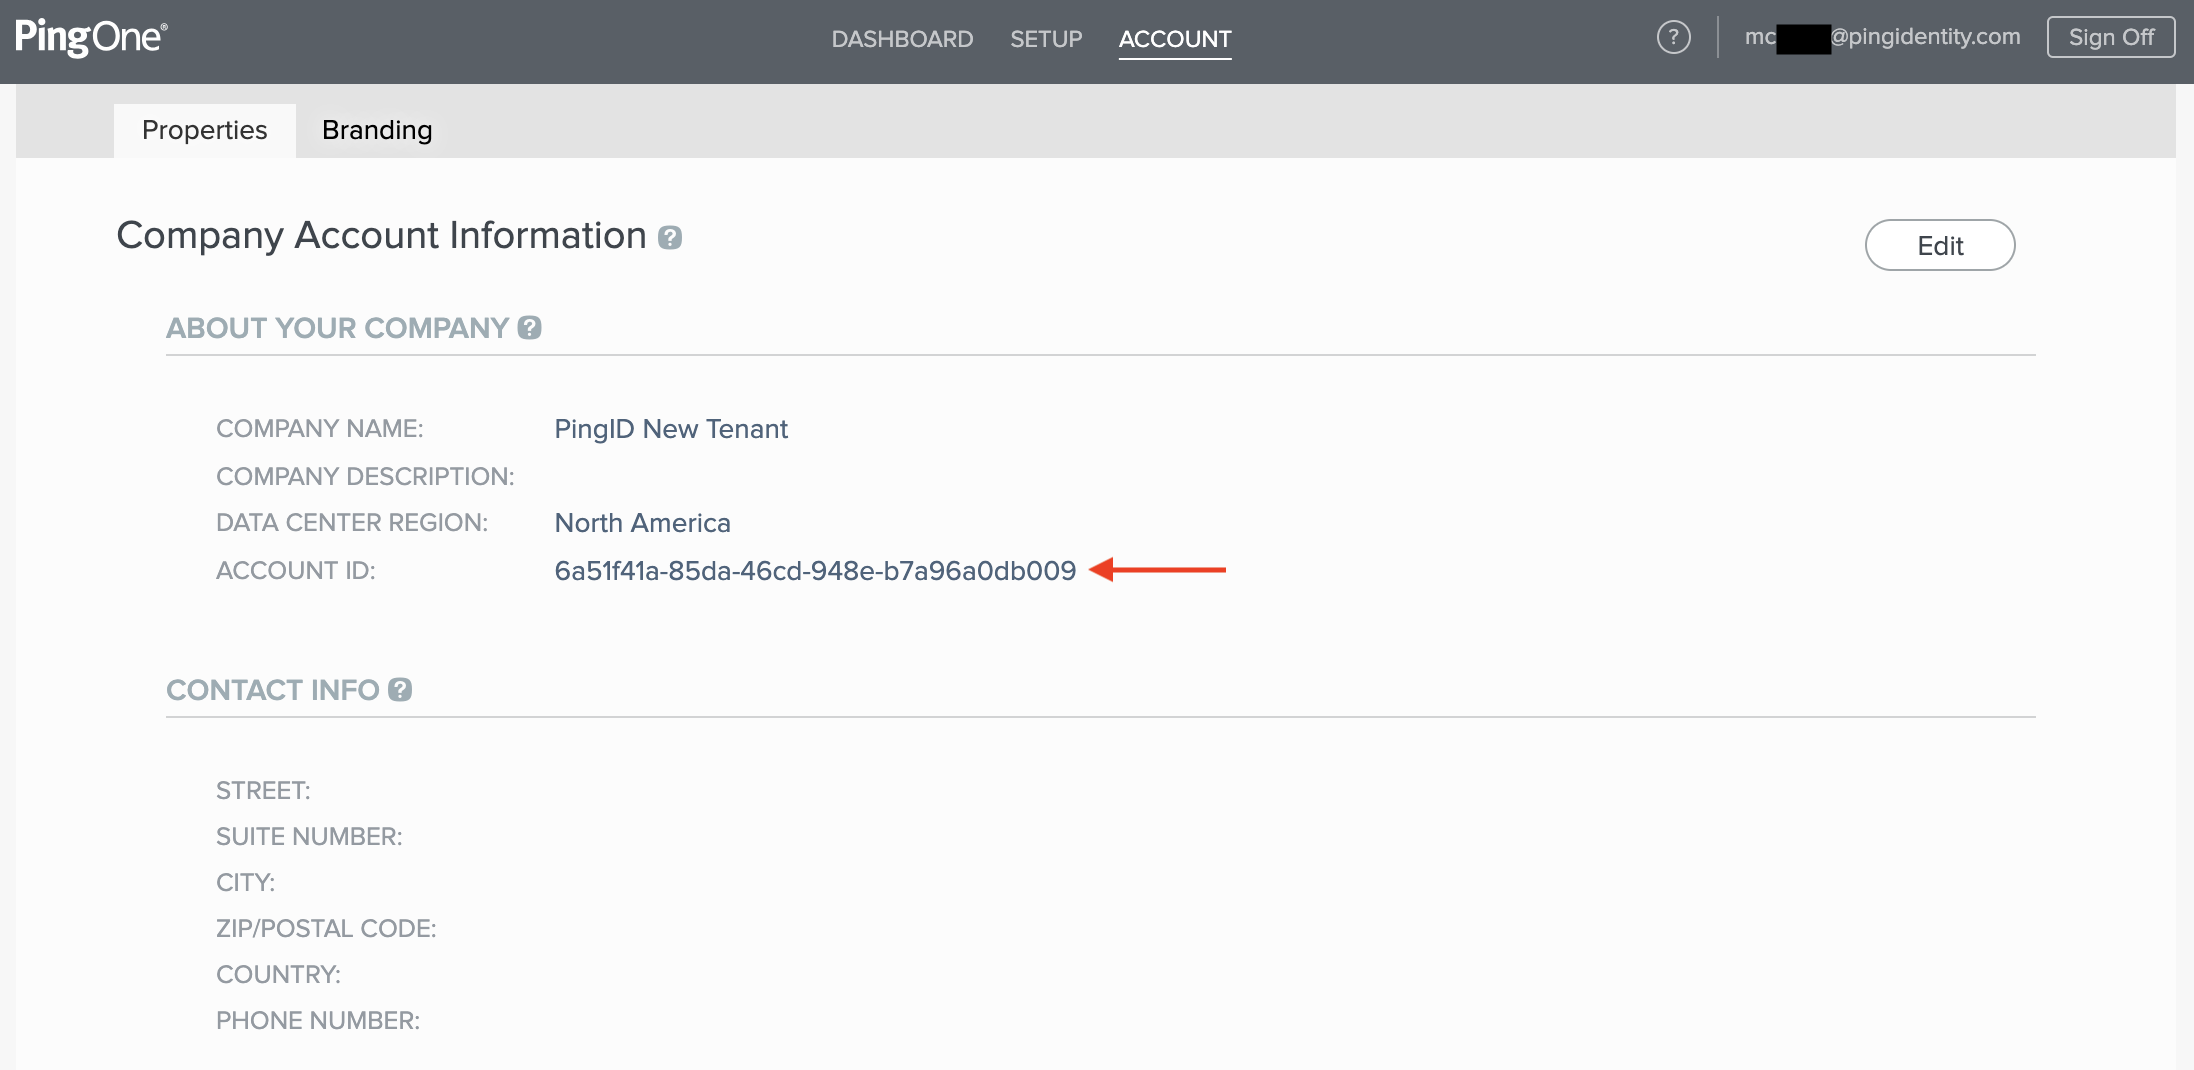Viewport: 2194px width, 1070px height.
Task: Click the Country field label
Action: point(278,973)
